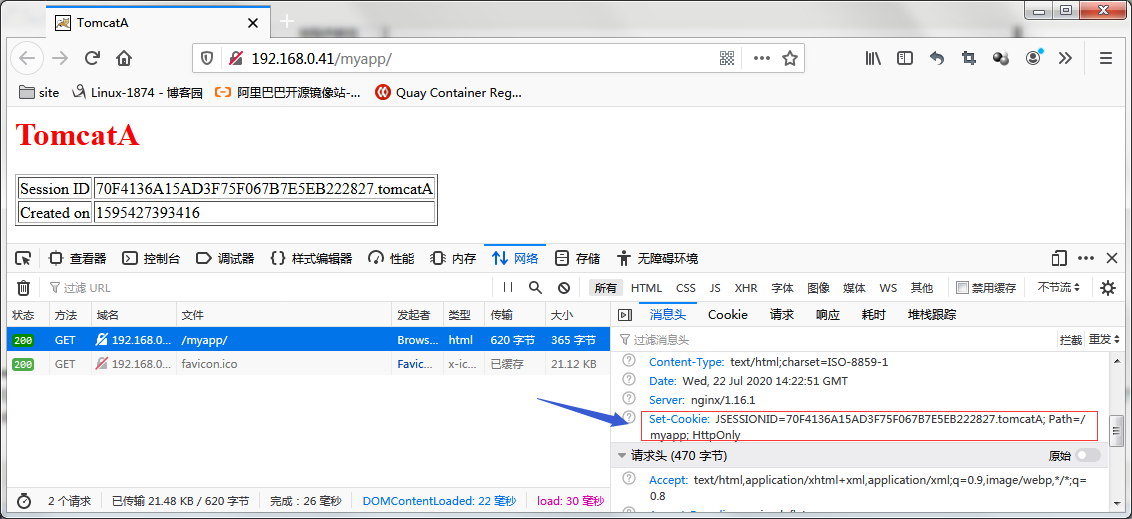Toggle the 原始 raw headers switch
The image size is (1132, 519).
click(1088, 455)
